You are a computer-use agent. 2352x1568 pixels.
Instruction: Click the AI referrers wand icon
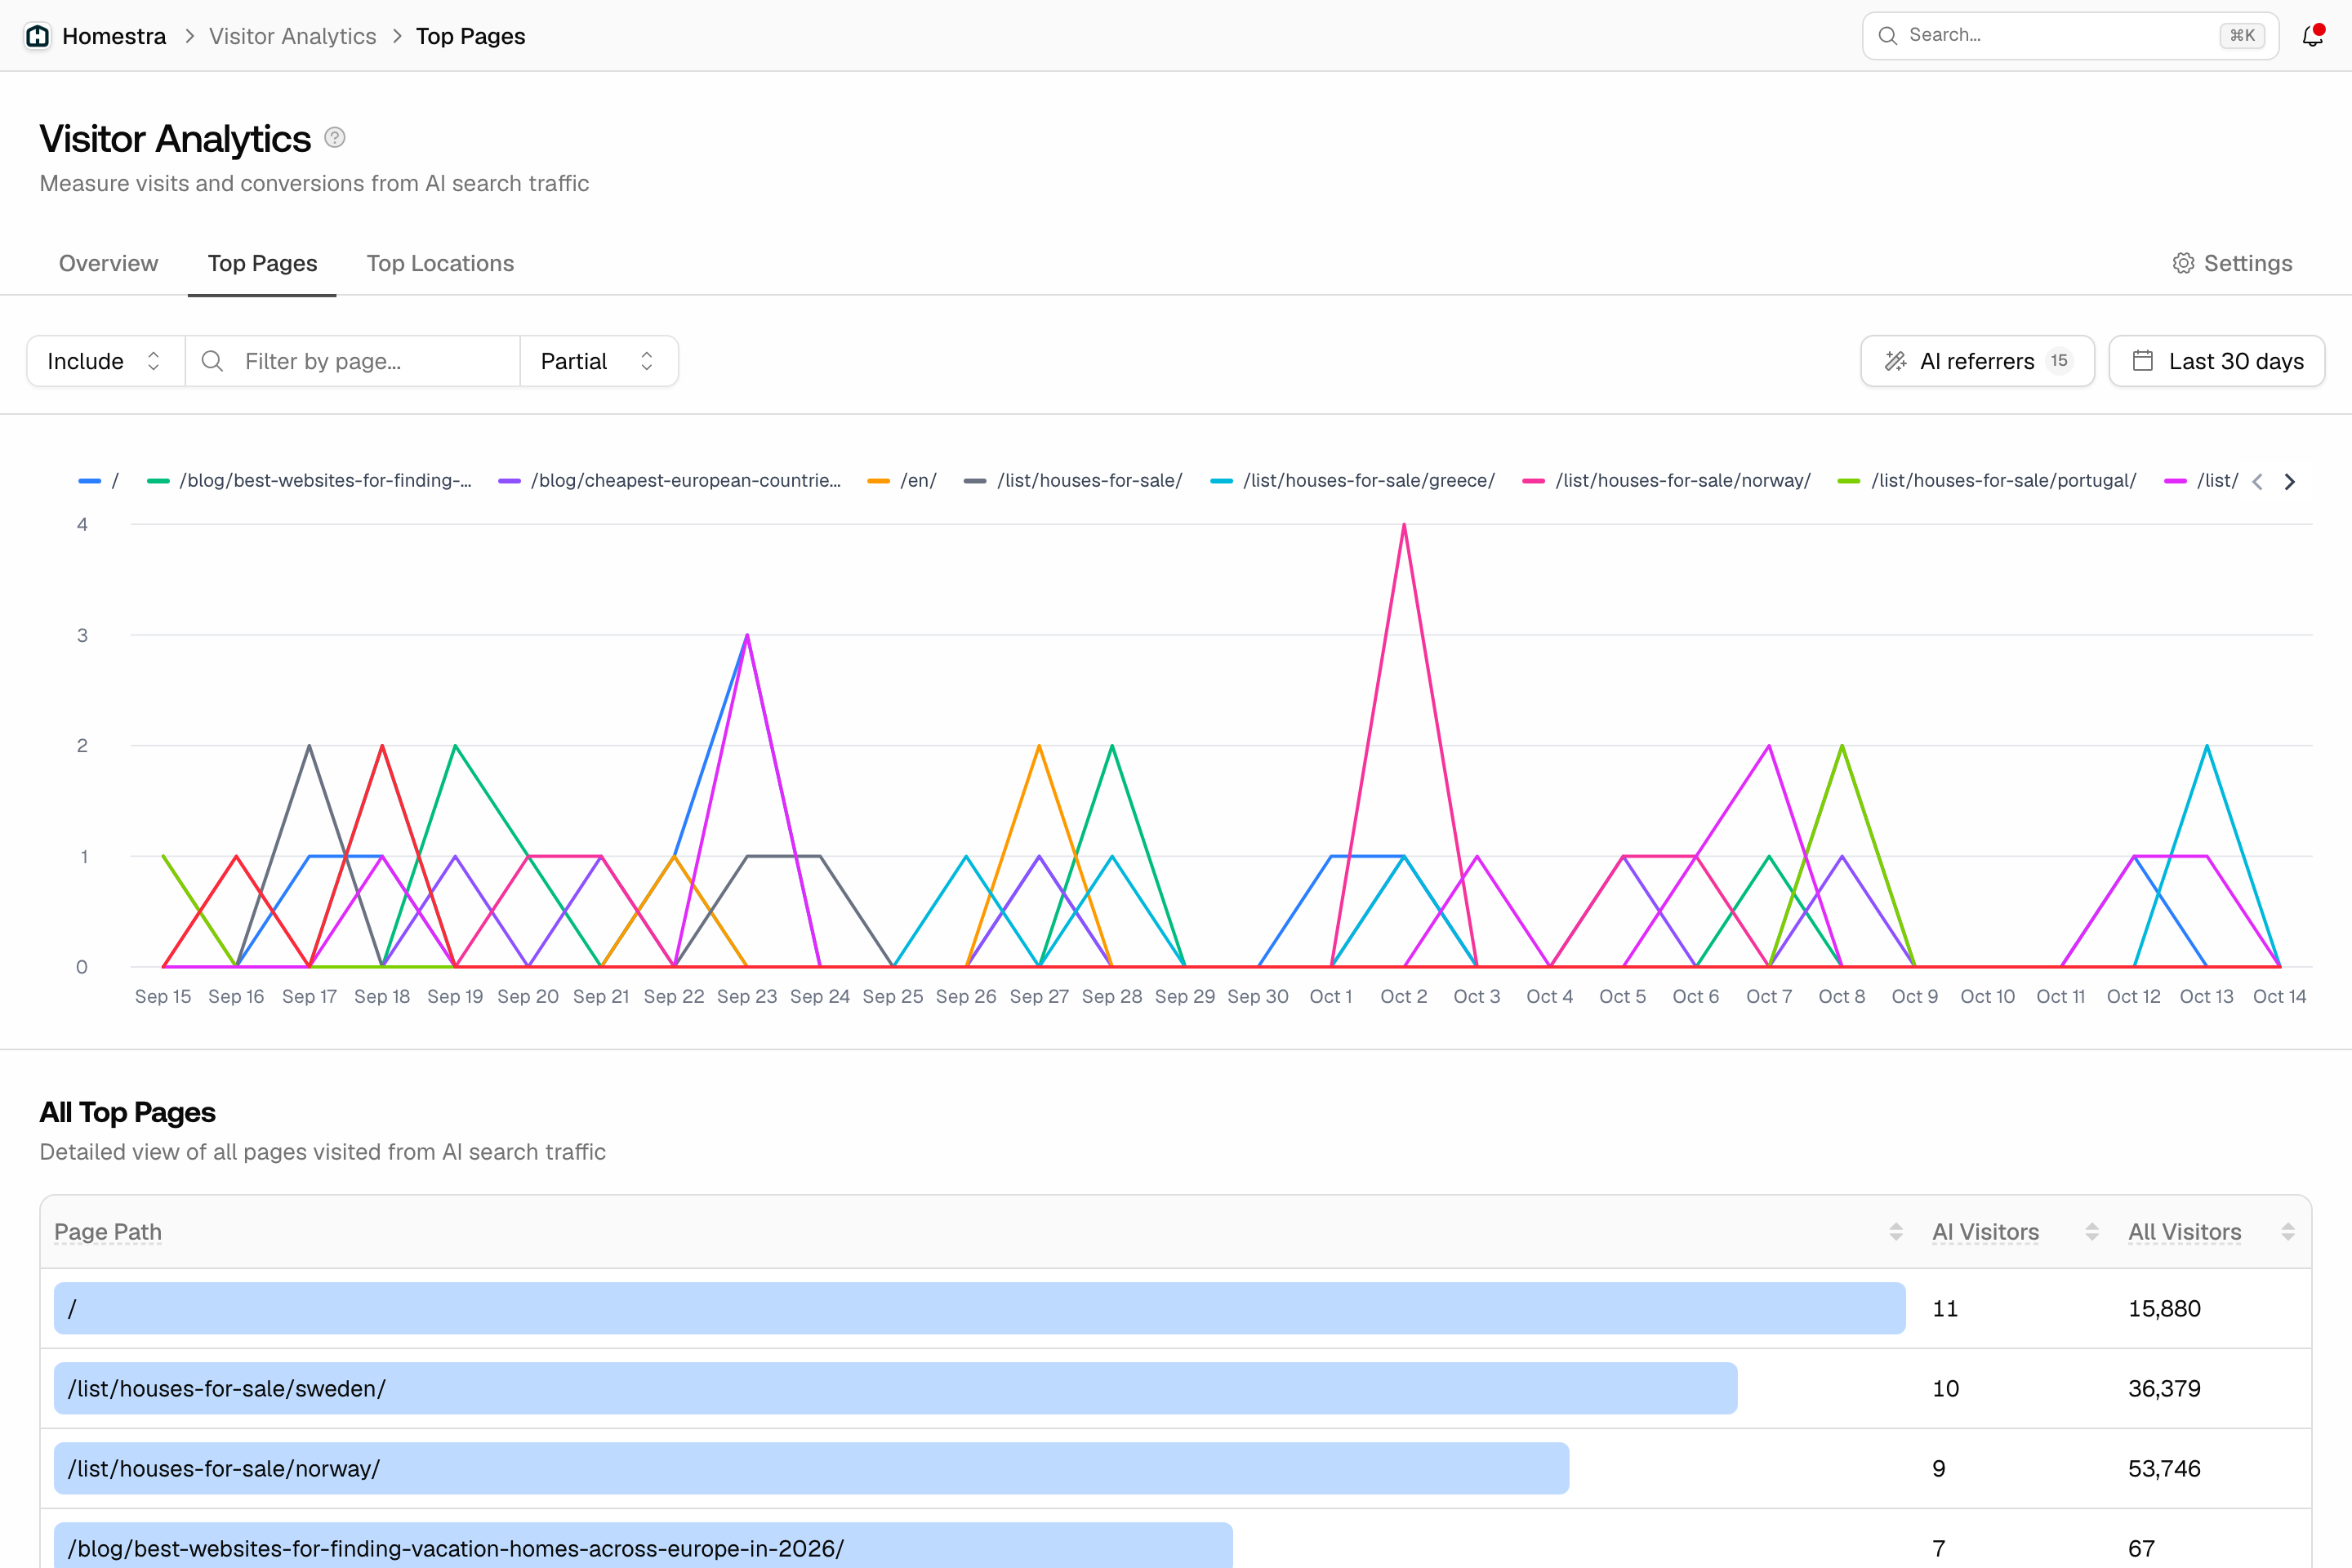pyautogui.click(x=1895, y=361)
